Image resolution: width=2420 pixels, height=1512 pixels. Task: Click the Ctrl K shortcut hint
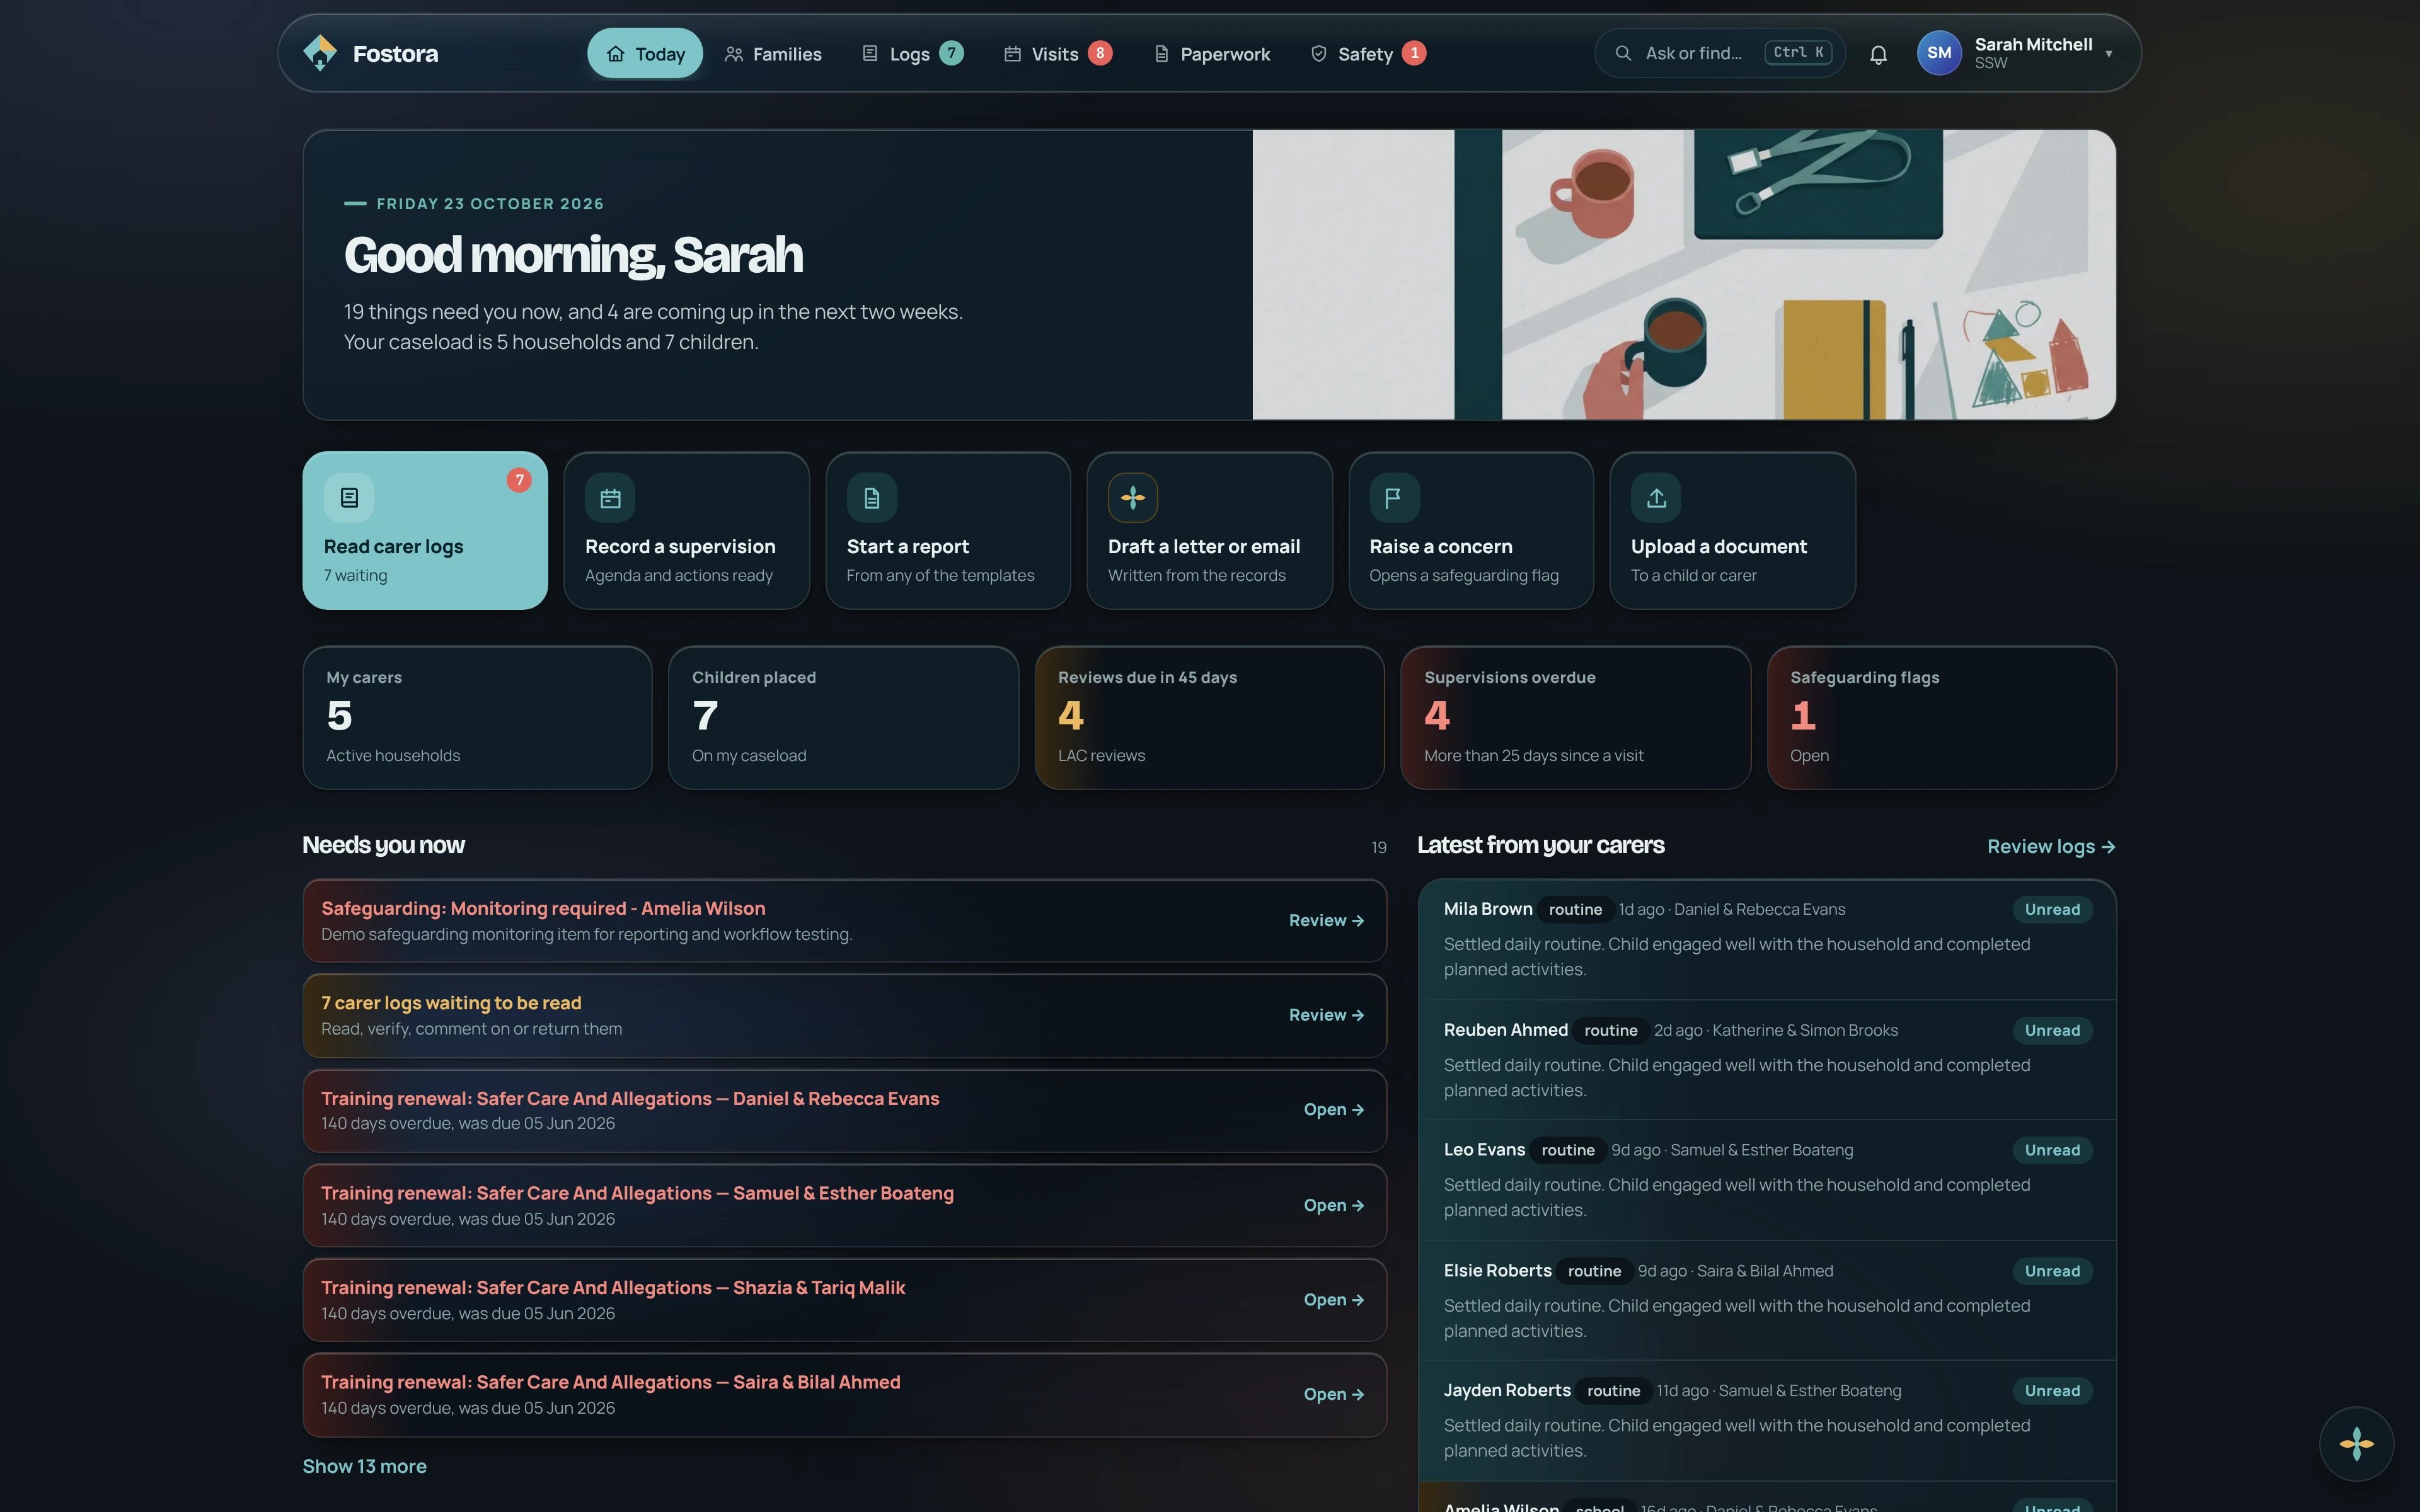pyautogui.click(x=1798, y=53)
